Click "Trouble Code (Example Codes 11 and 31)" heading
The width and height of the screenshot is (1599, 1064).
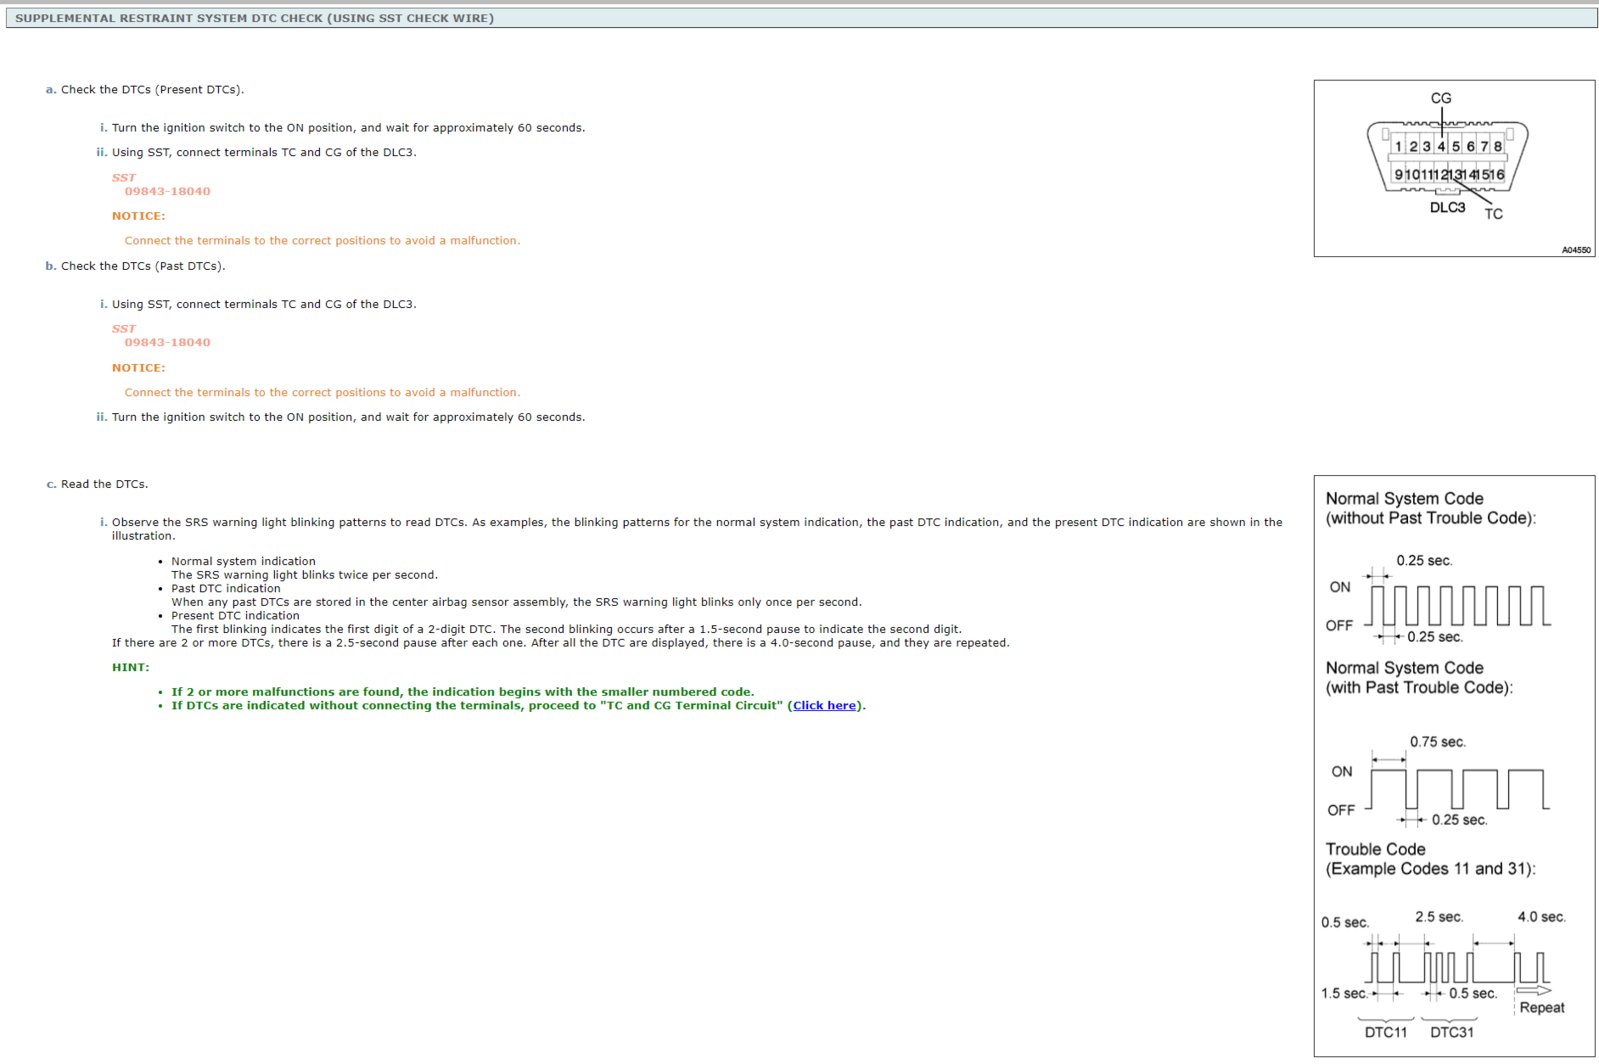1430,859
